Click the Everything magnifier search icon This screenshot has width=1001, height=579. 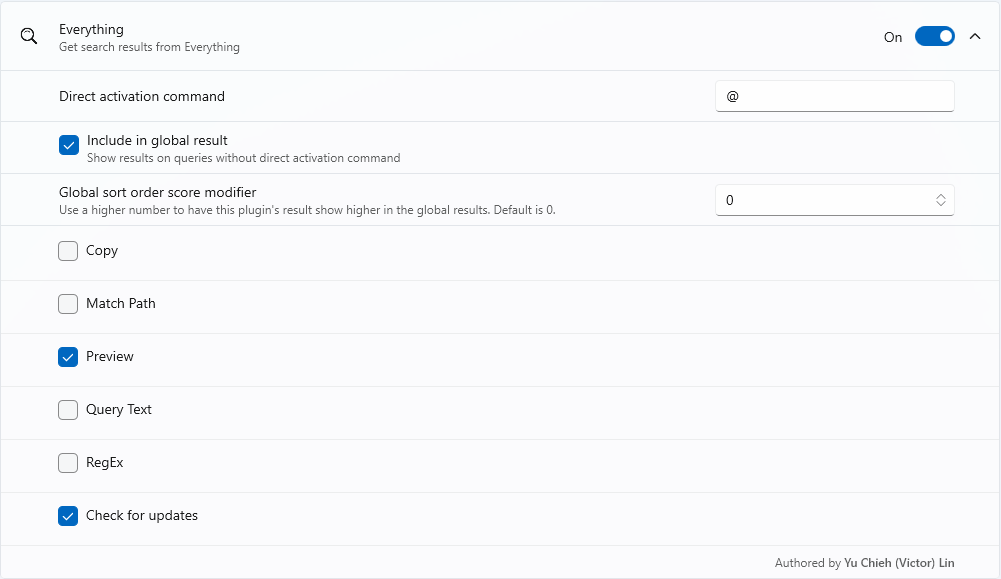(x=28, y=36)
